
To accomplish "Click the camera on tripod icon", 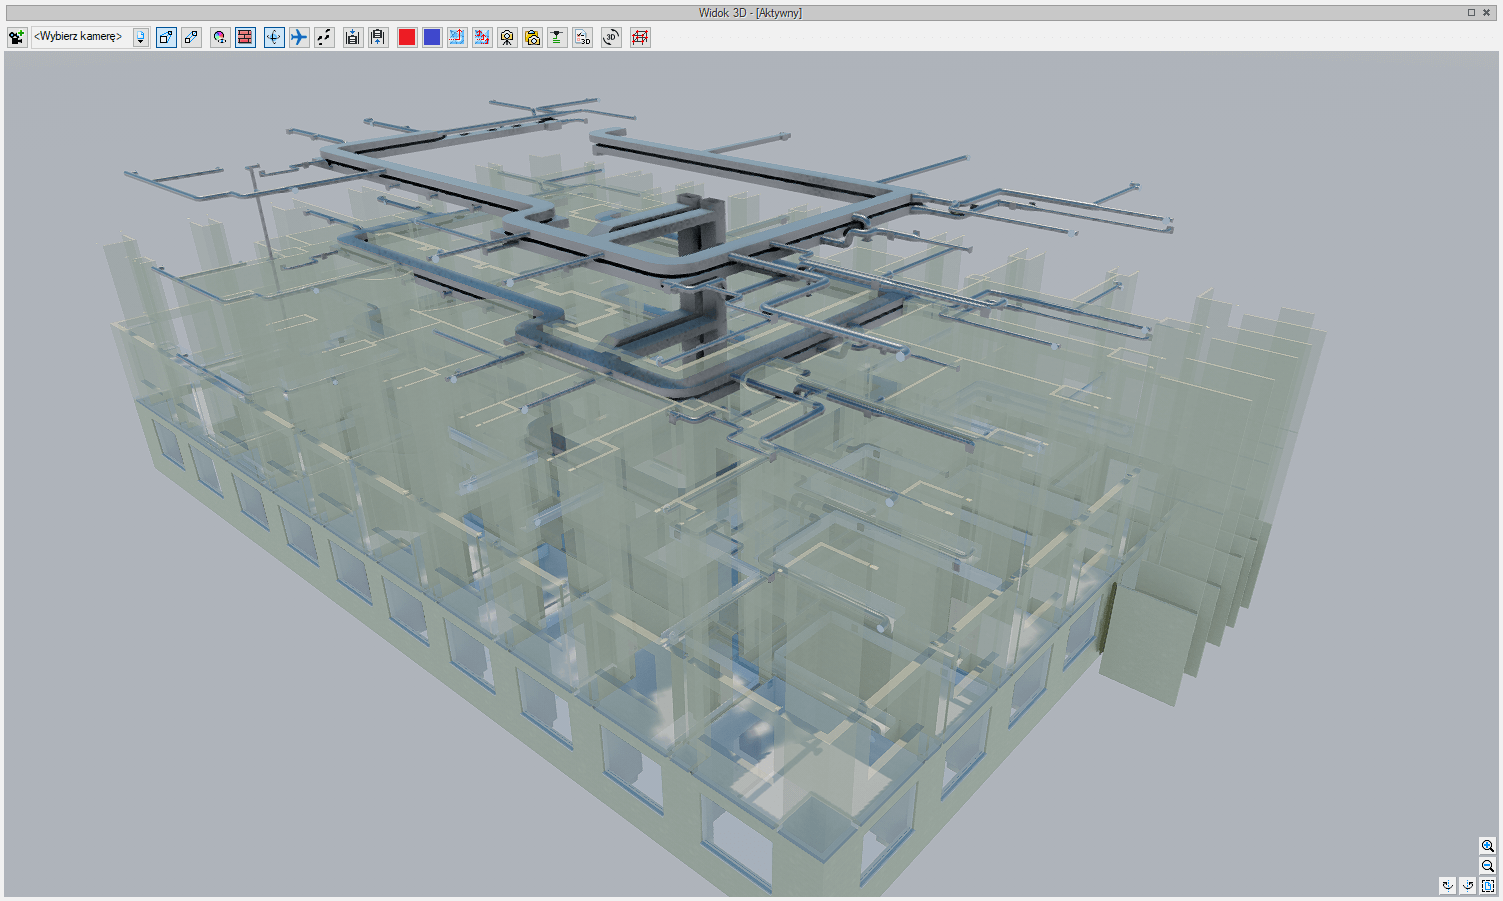I will point(507,37).
